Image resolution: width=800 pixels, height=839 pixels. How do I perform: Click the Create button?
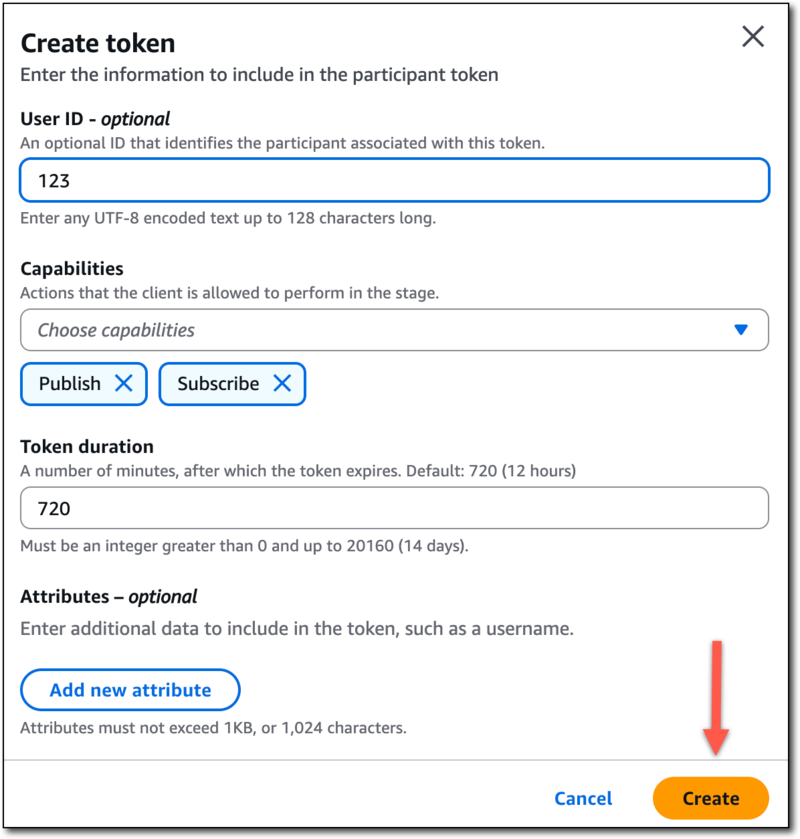(x=711, y=798)
